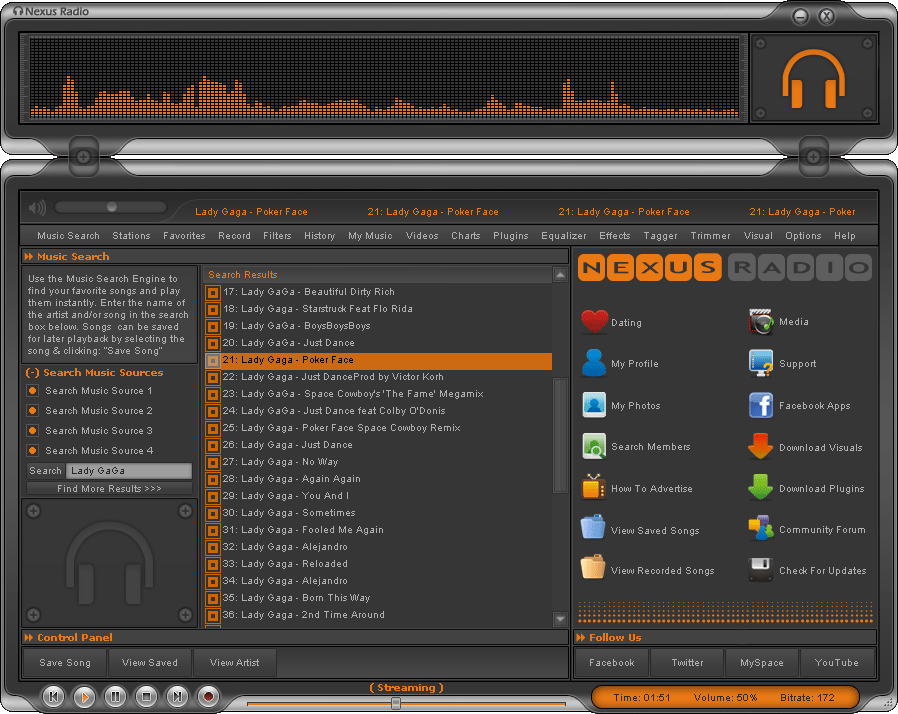Click View Saved Songs icon
The image size is (898, 714).
[594, 529]
